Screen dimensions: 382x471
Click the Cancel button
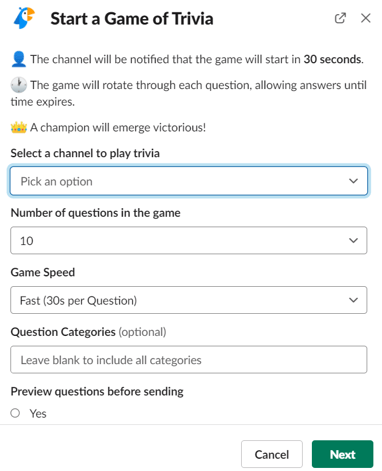pyautogui.click(x=272, y=454)
